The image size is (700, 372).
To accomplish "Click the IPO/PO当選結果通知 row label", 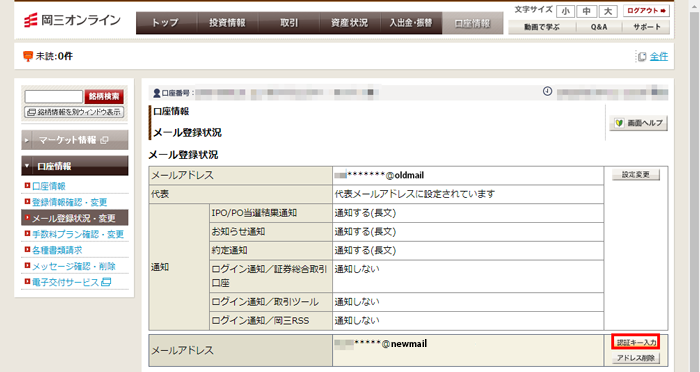I will click(254, 213).
